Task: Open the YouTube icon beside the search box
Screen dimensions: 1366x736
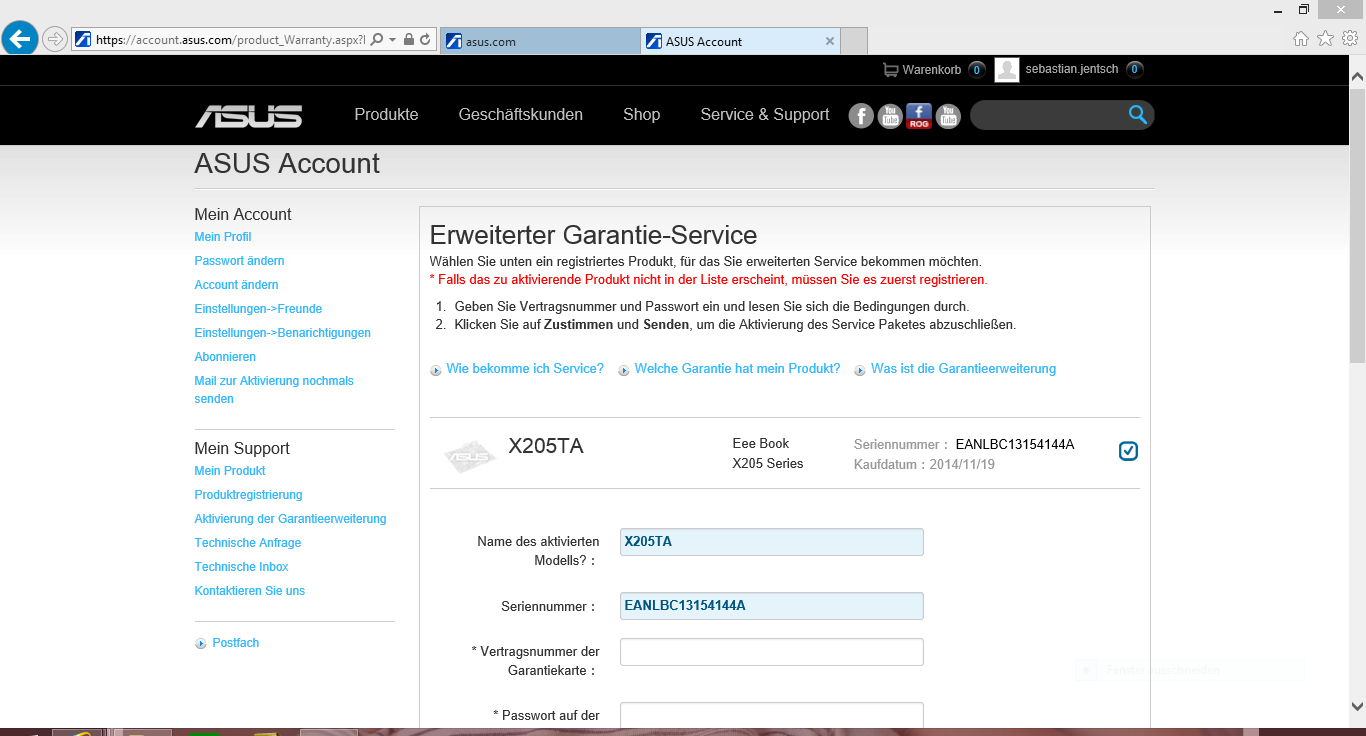Action: click(x=948, y=116)
